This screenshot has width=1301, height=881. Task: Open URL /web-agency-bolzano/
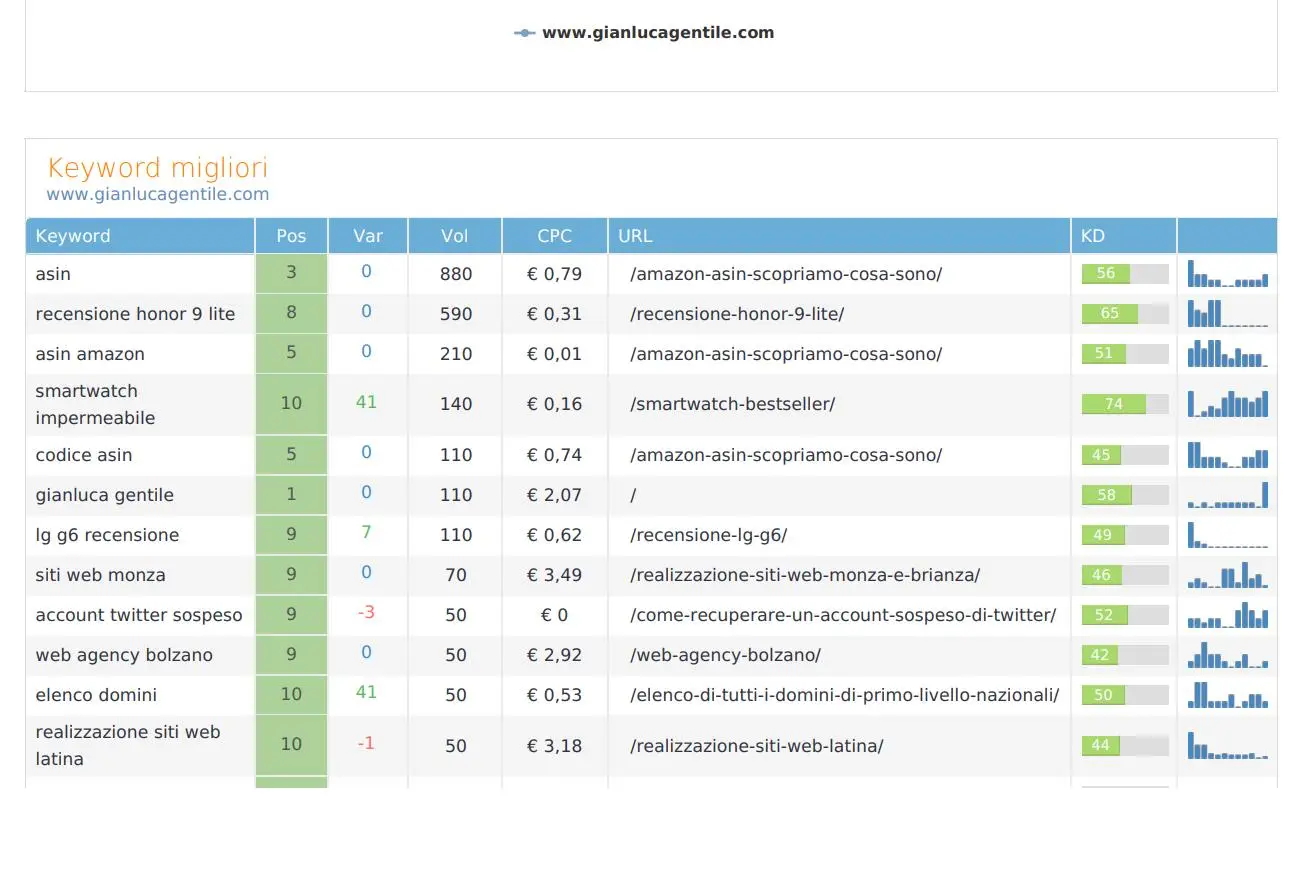726,655
